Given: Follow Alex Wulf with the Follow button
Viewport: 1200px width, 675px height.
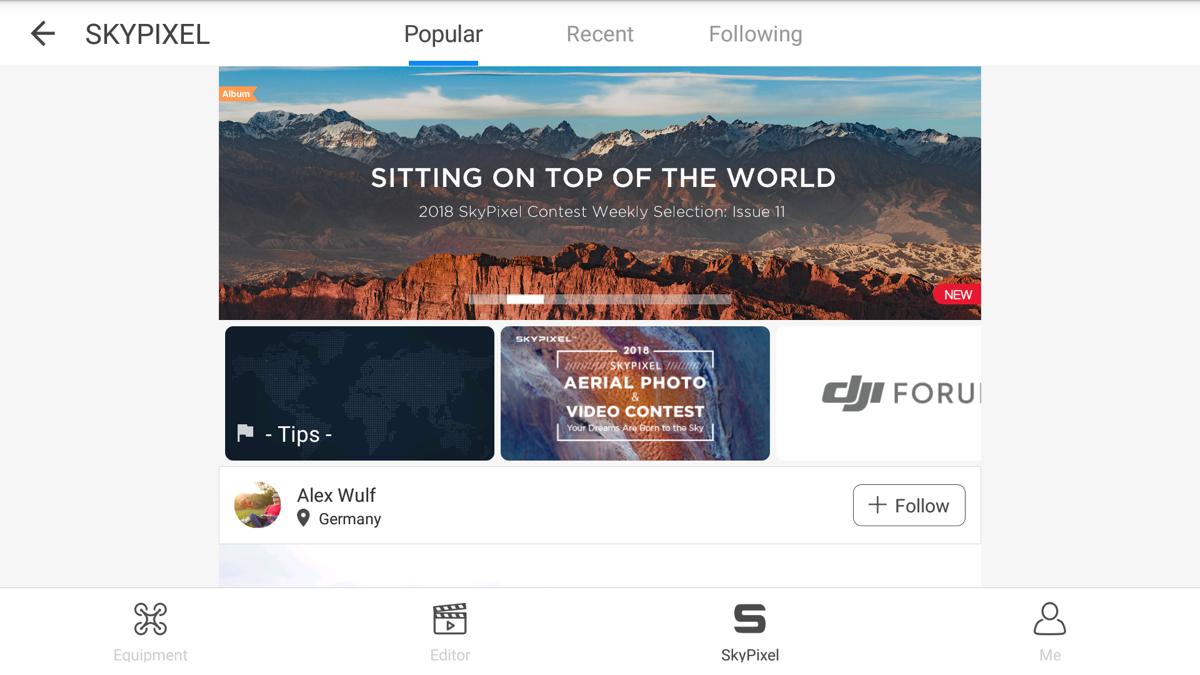Looking at the screenshot, I should pyautogui.click(x=909, y=505).
